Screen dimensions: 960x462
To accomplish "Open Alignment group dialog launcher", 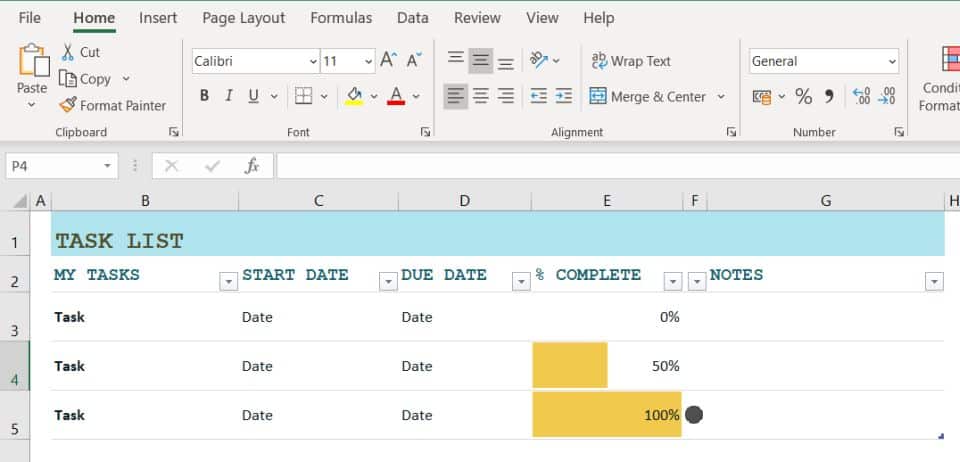I will (731, 132).
